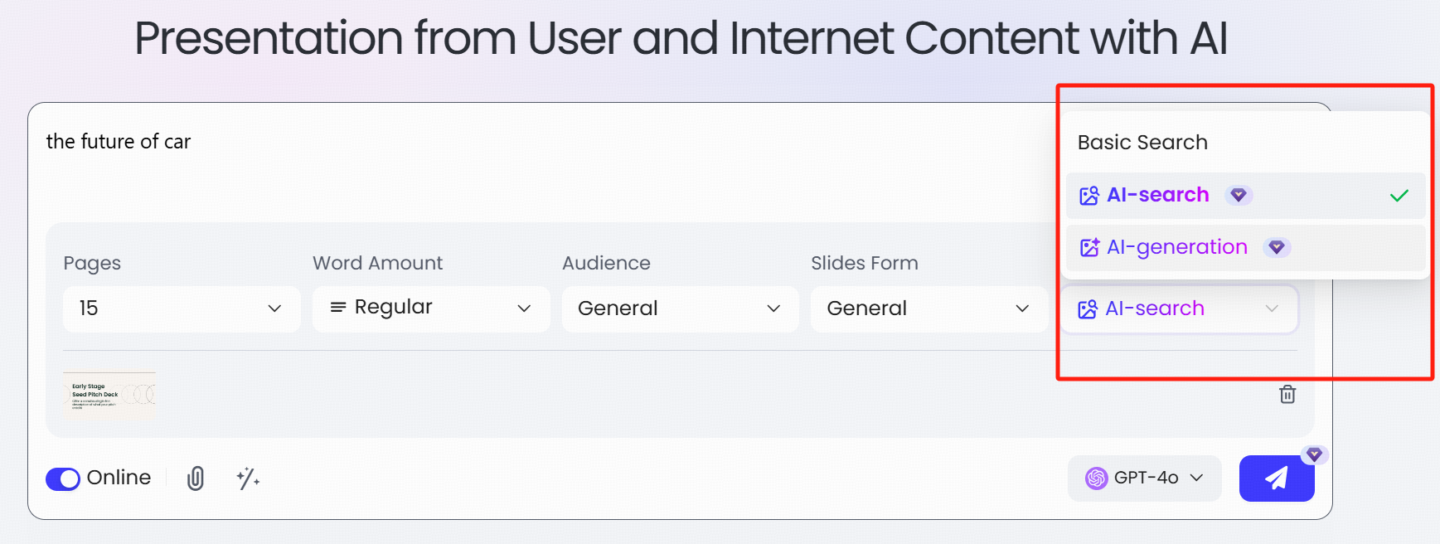The width and height of the screenshot is (1440, 544).
Task: Click the diamond badge on send button
Action: (x=1314, y=455)
